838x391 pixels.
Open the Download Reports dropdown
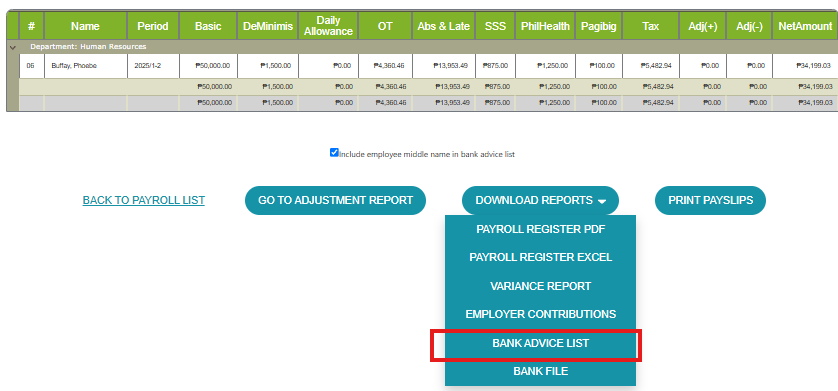pos(540,200)
